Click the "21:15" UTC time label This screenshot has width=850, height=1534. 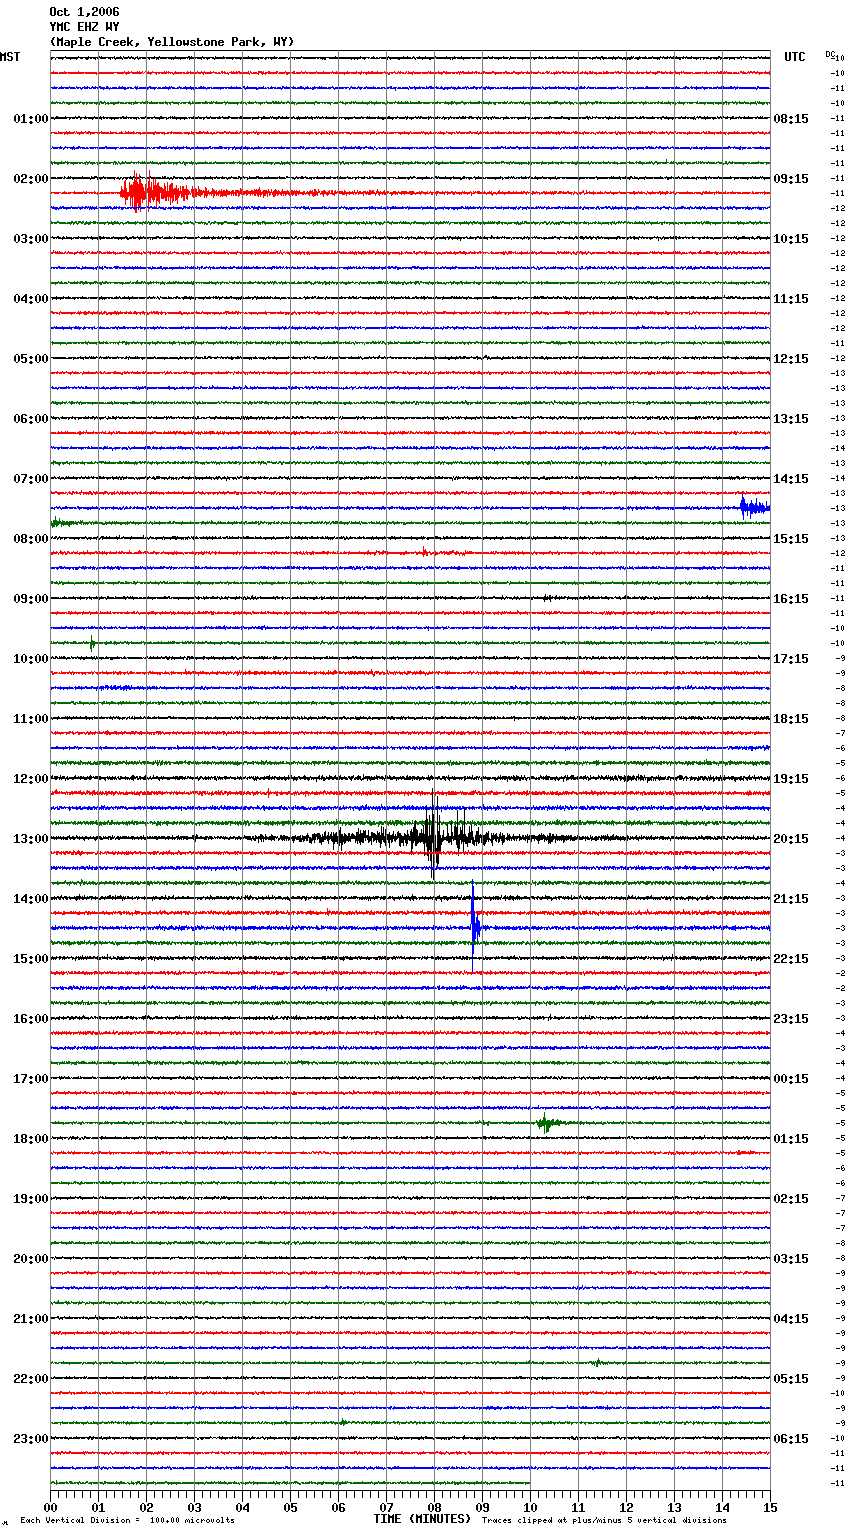(791, 899)
